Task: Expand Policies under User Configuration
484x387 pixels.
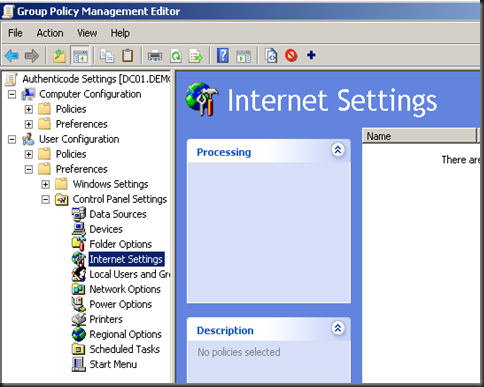Action: (x=29, y=154)
